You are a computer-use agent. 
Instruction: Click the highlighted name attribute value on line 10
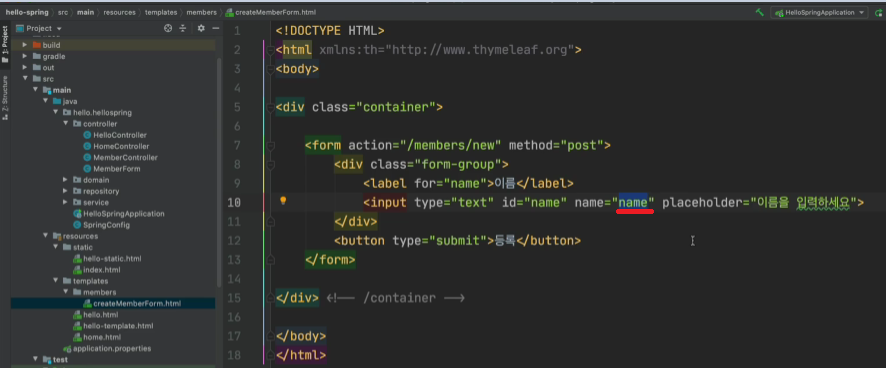click(632, 202)
